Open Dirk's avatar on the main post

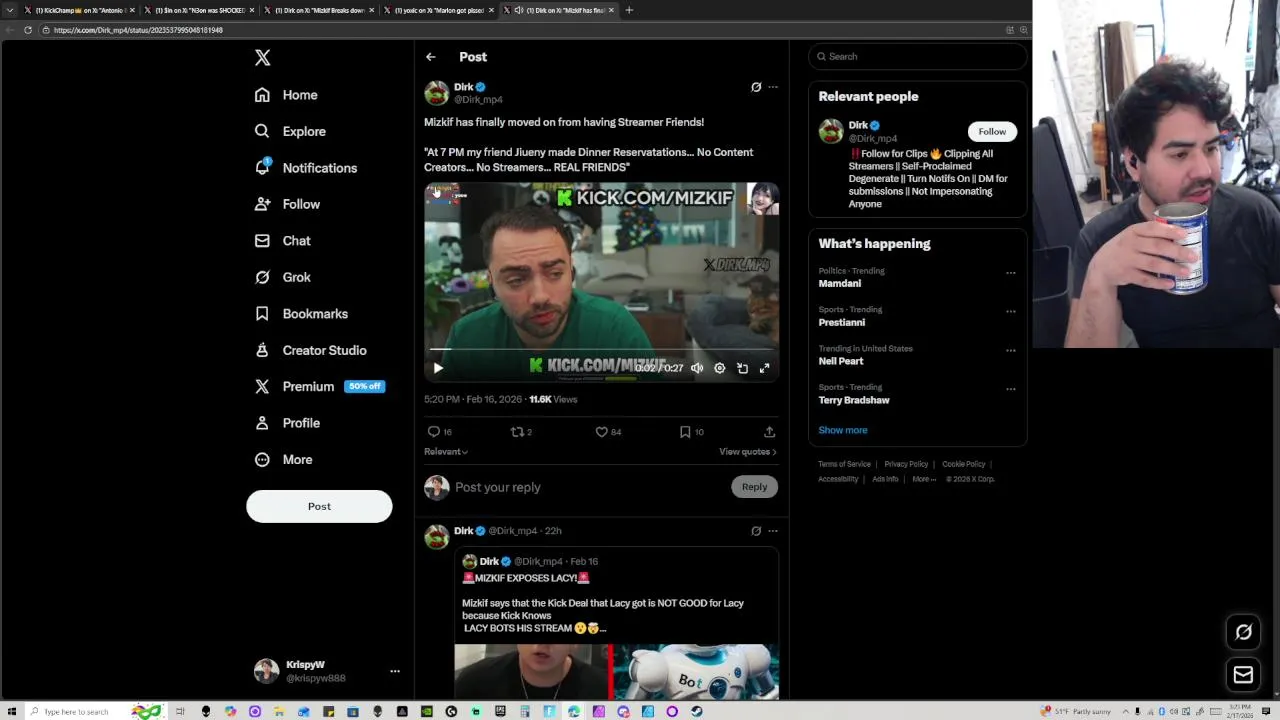point(437,93)
